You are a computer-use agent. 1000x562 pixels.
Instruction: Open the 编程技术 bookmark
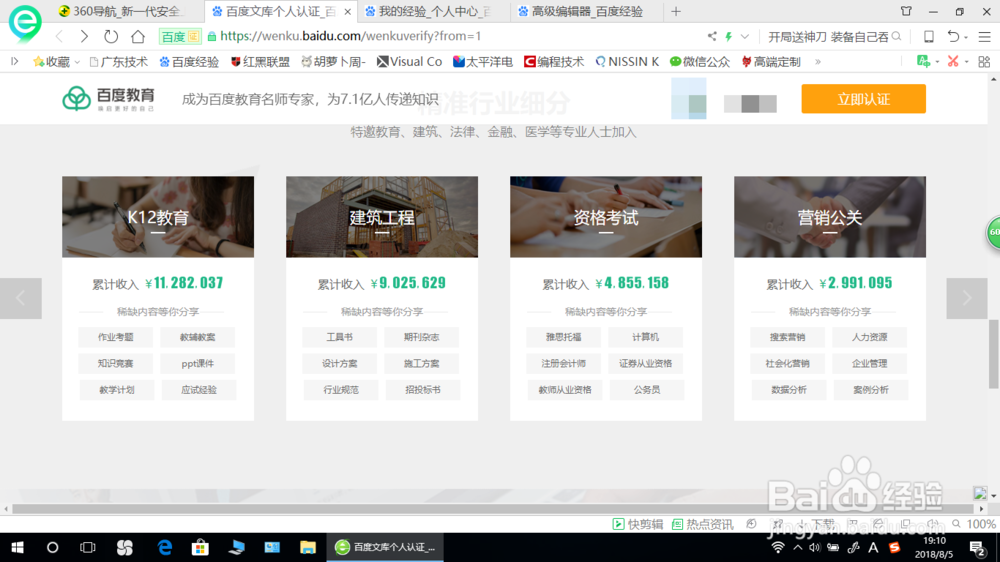tap(554, 62)
